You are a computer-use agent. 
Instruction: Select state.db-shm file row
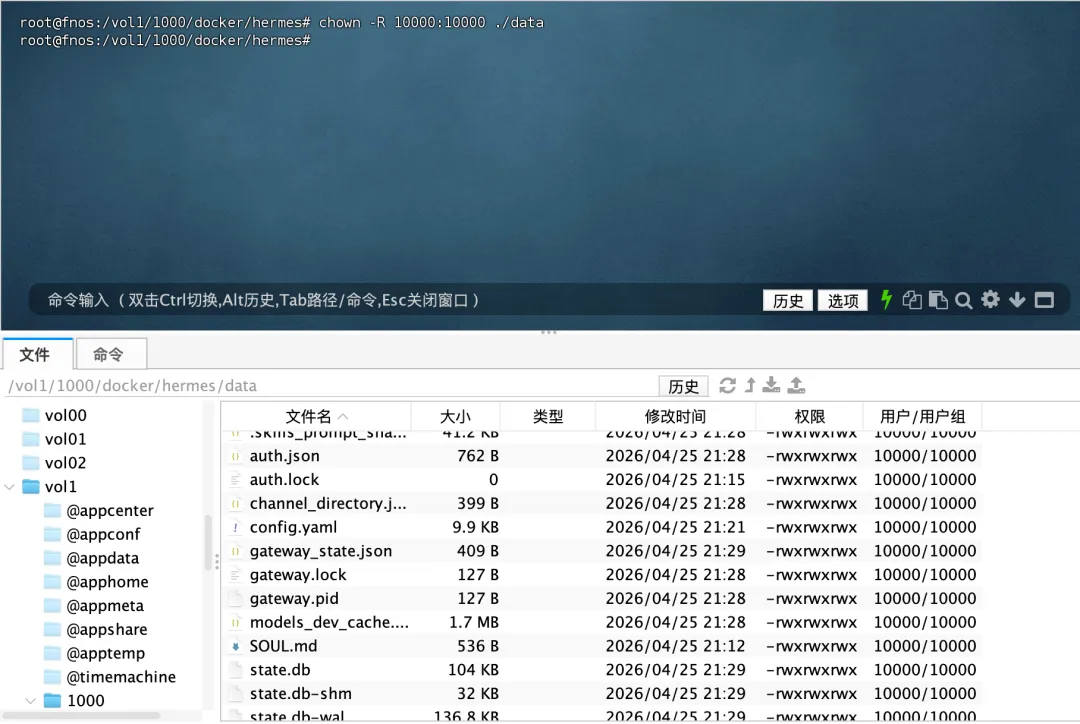(603, 694)
